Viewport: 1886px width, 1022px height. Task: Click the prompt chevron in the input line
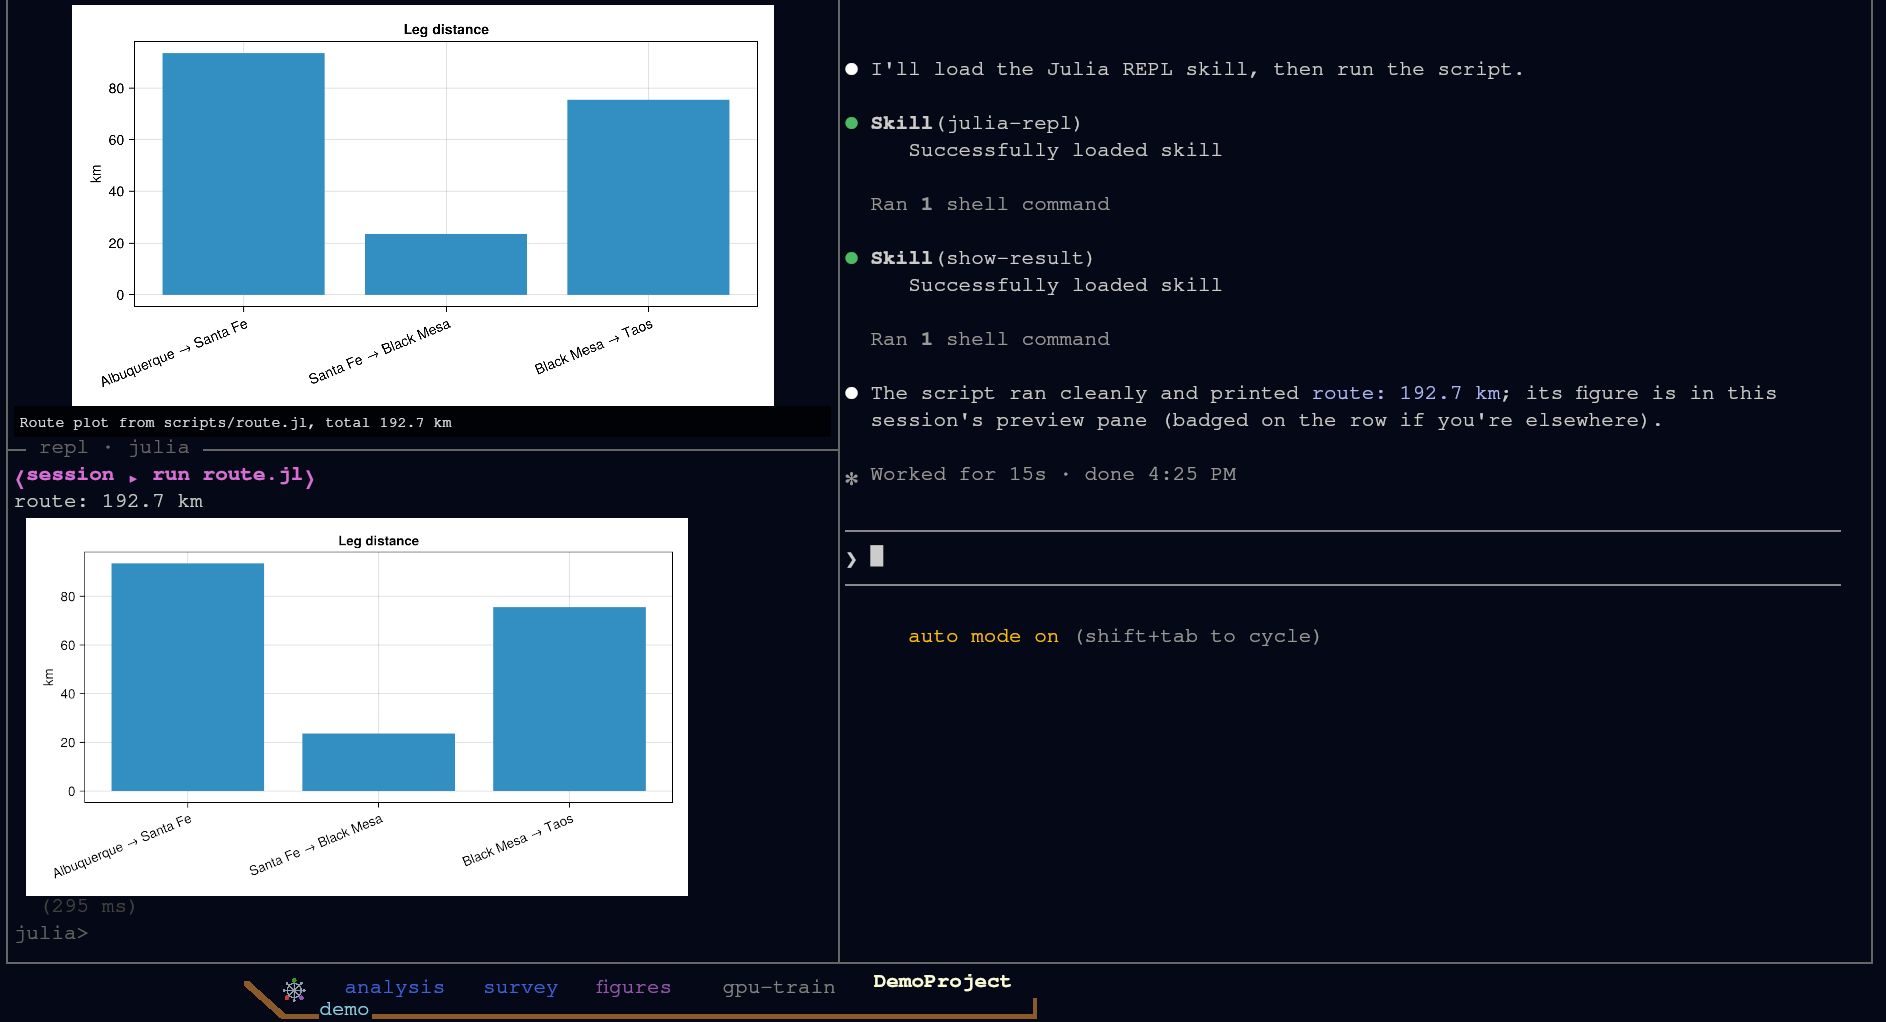tap(852, 559)
